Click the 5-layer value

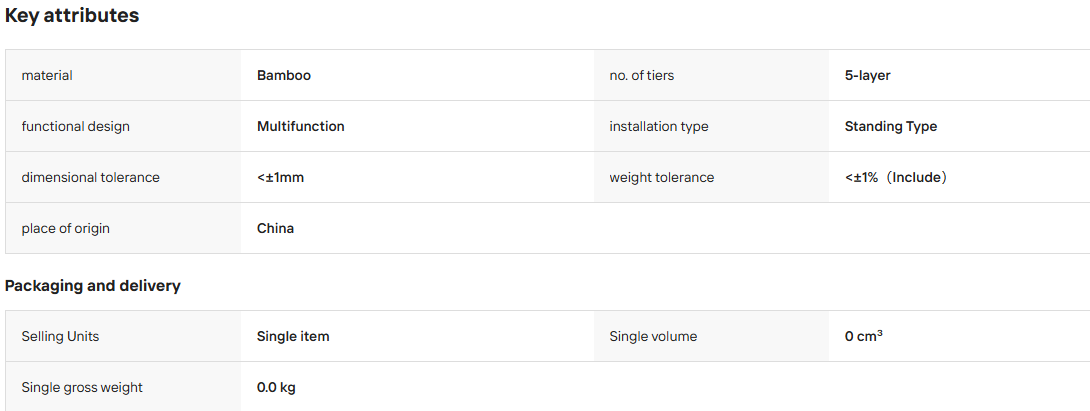pos(868,75)
